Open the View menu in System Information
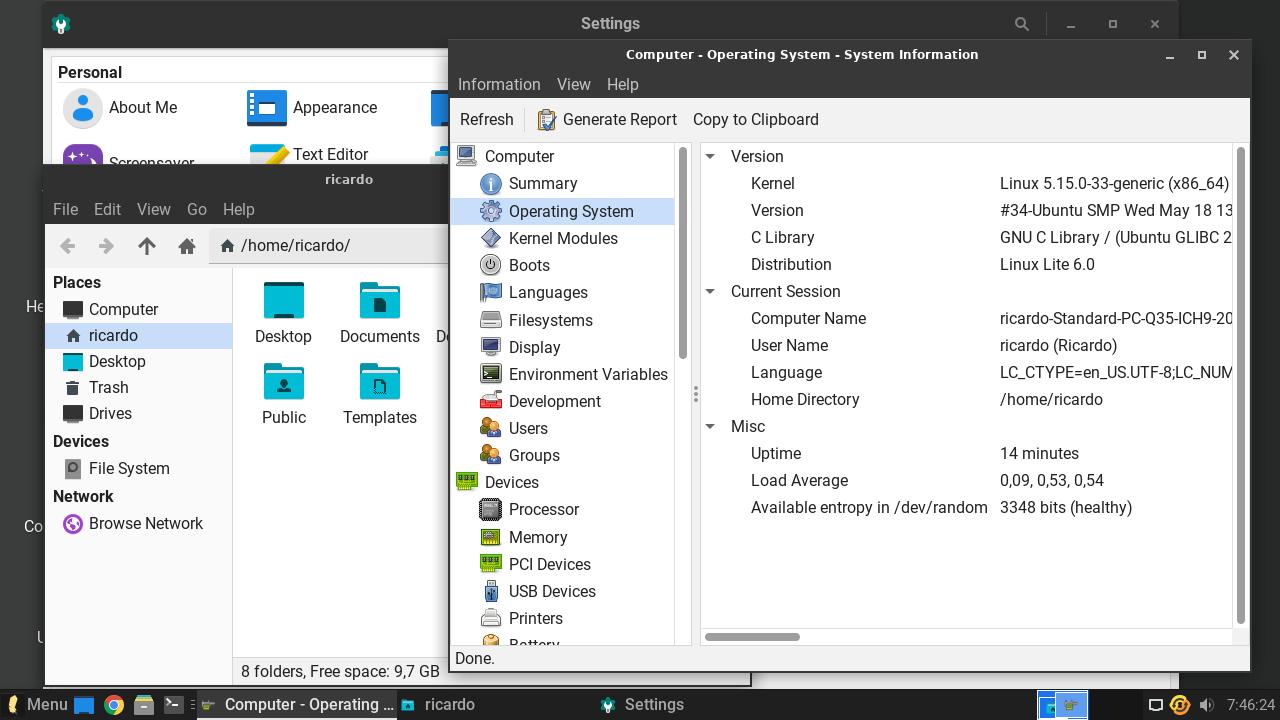This screenshot has height=720, width=1280. point(574,85)
